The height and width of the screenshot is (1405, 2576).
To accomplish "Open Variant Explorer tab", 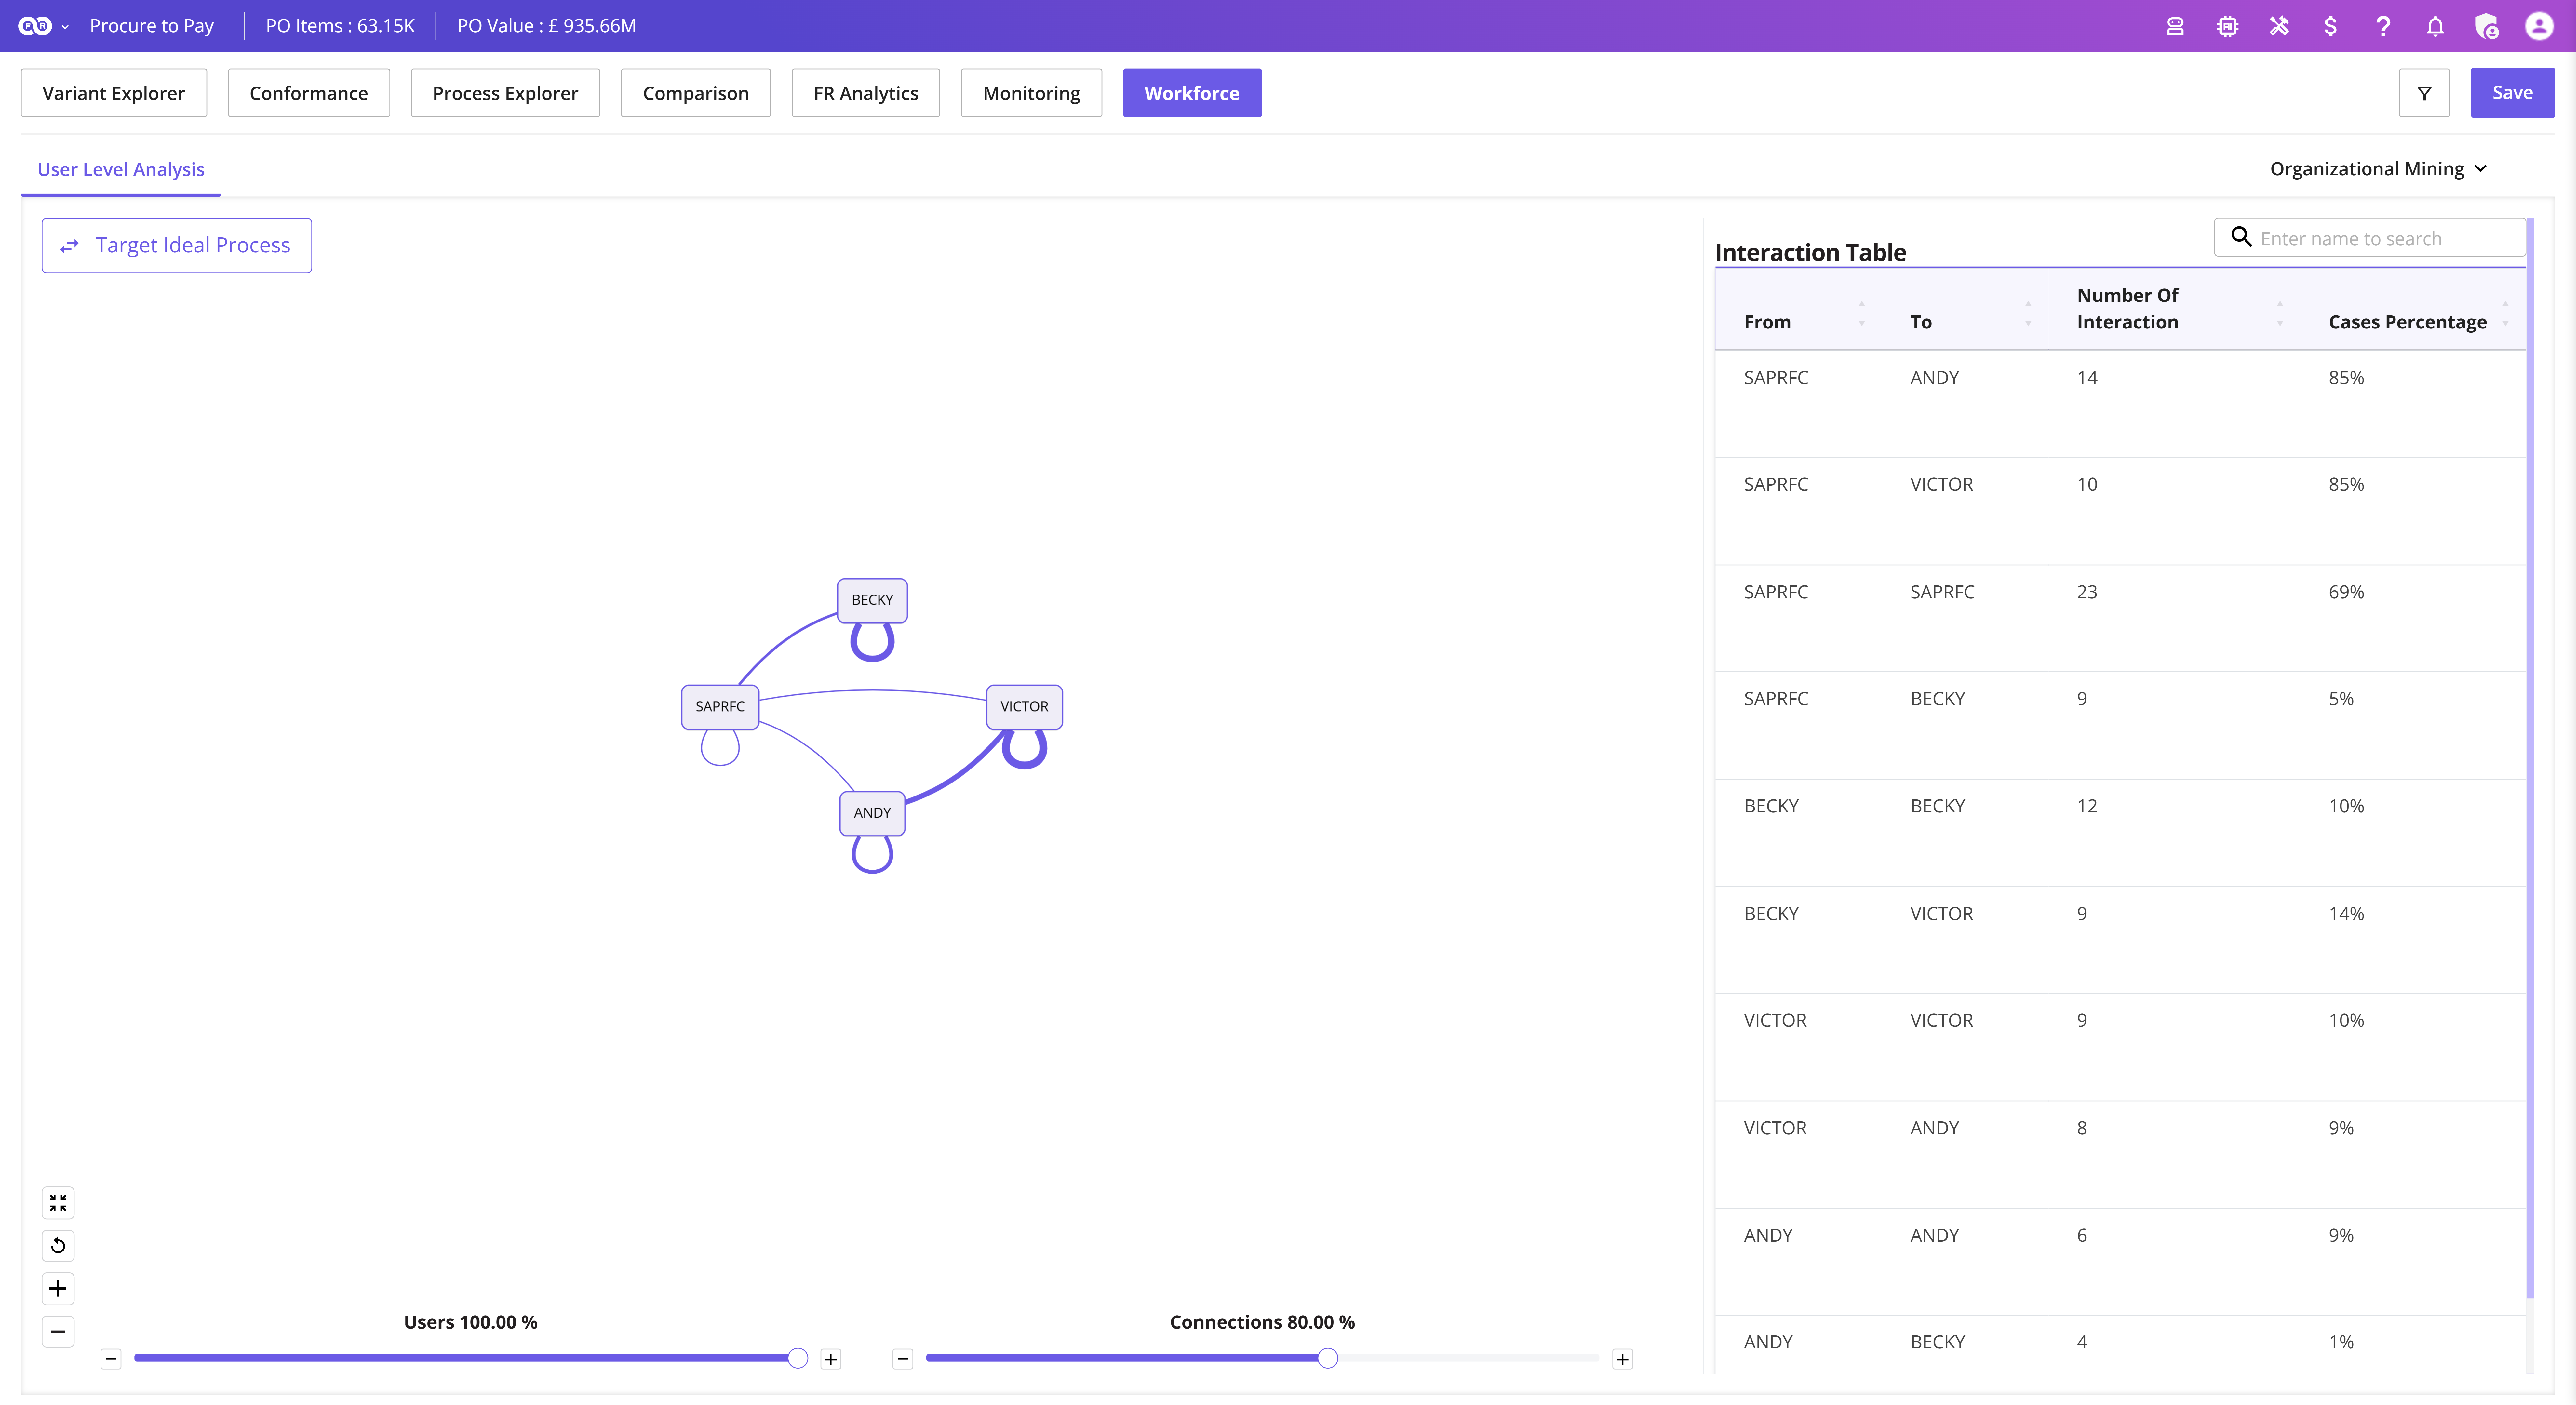I will (114, 93).
